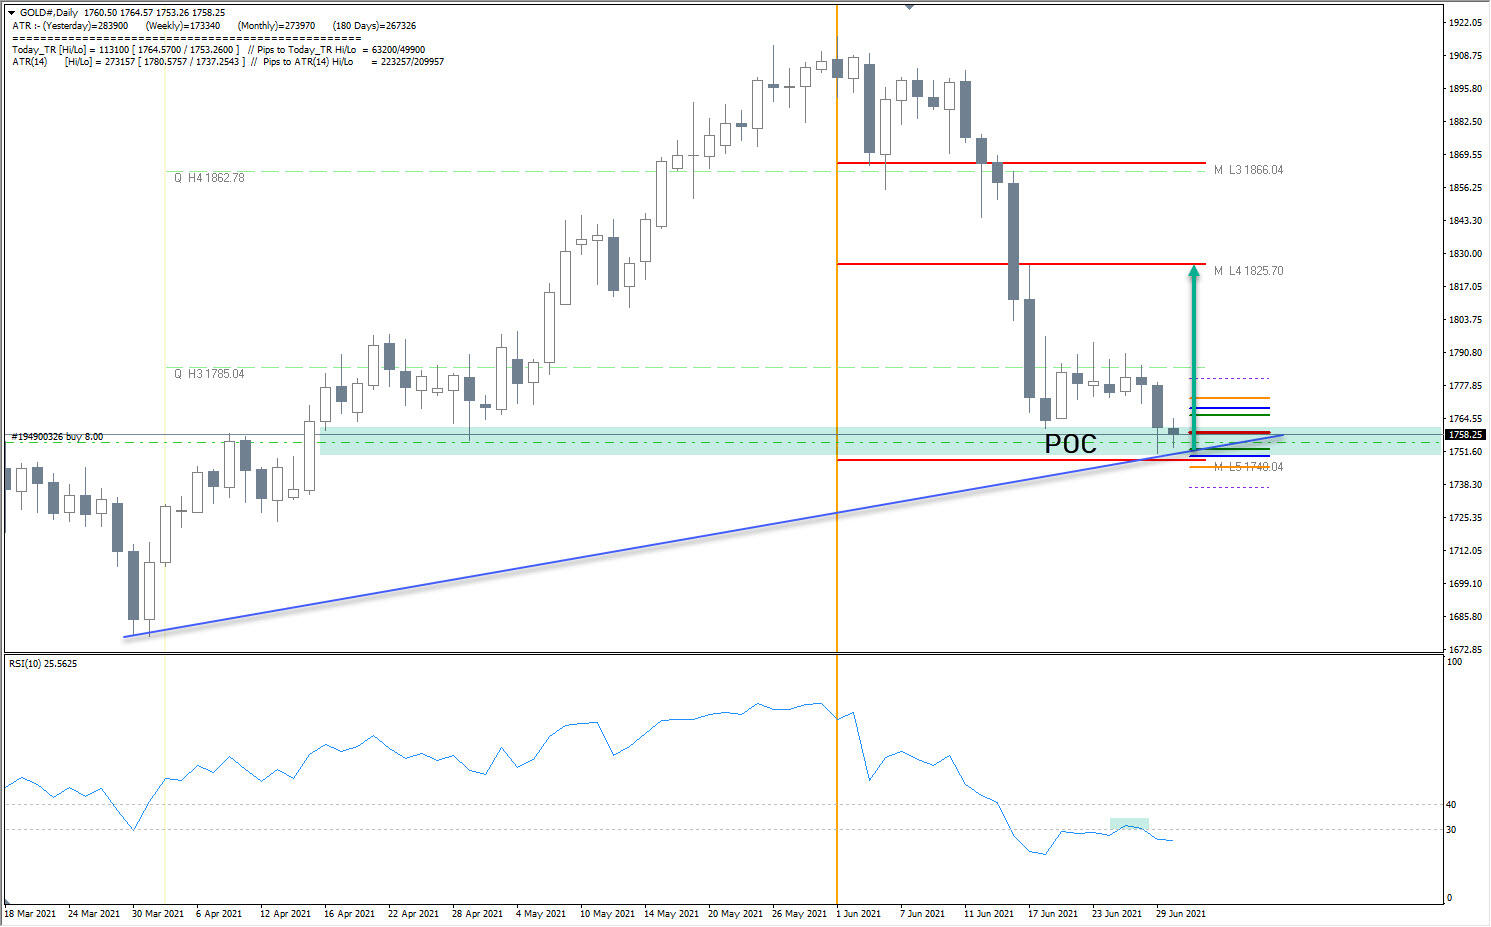Click the Pips to Today_TR Hi/Lo value 63200/49900
Screen dimensions: 1491x927
[x=398, y=50]
